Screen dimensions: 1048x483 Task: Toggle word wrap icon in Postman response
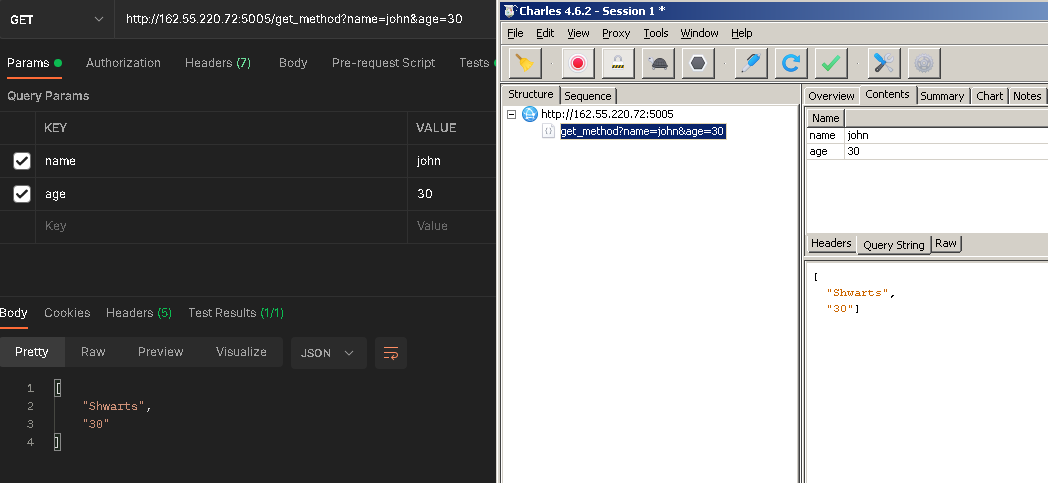pyautogui.click(x=391, y=353)
